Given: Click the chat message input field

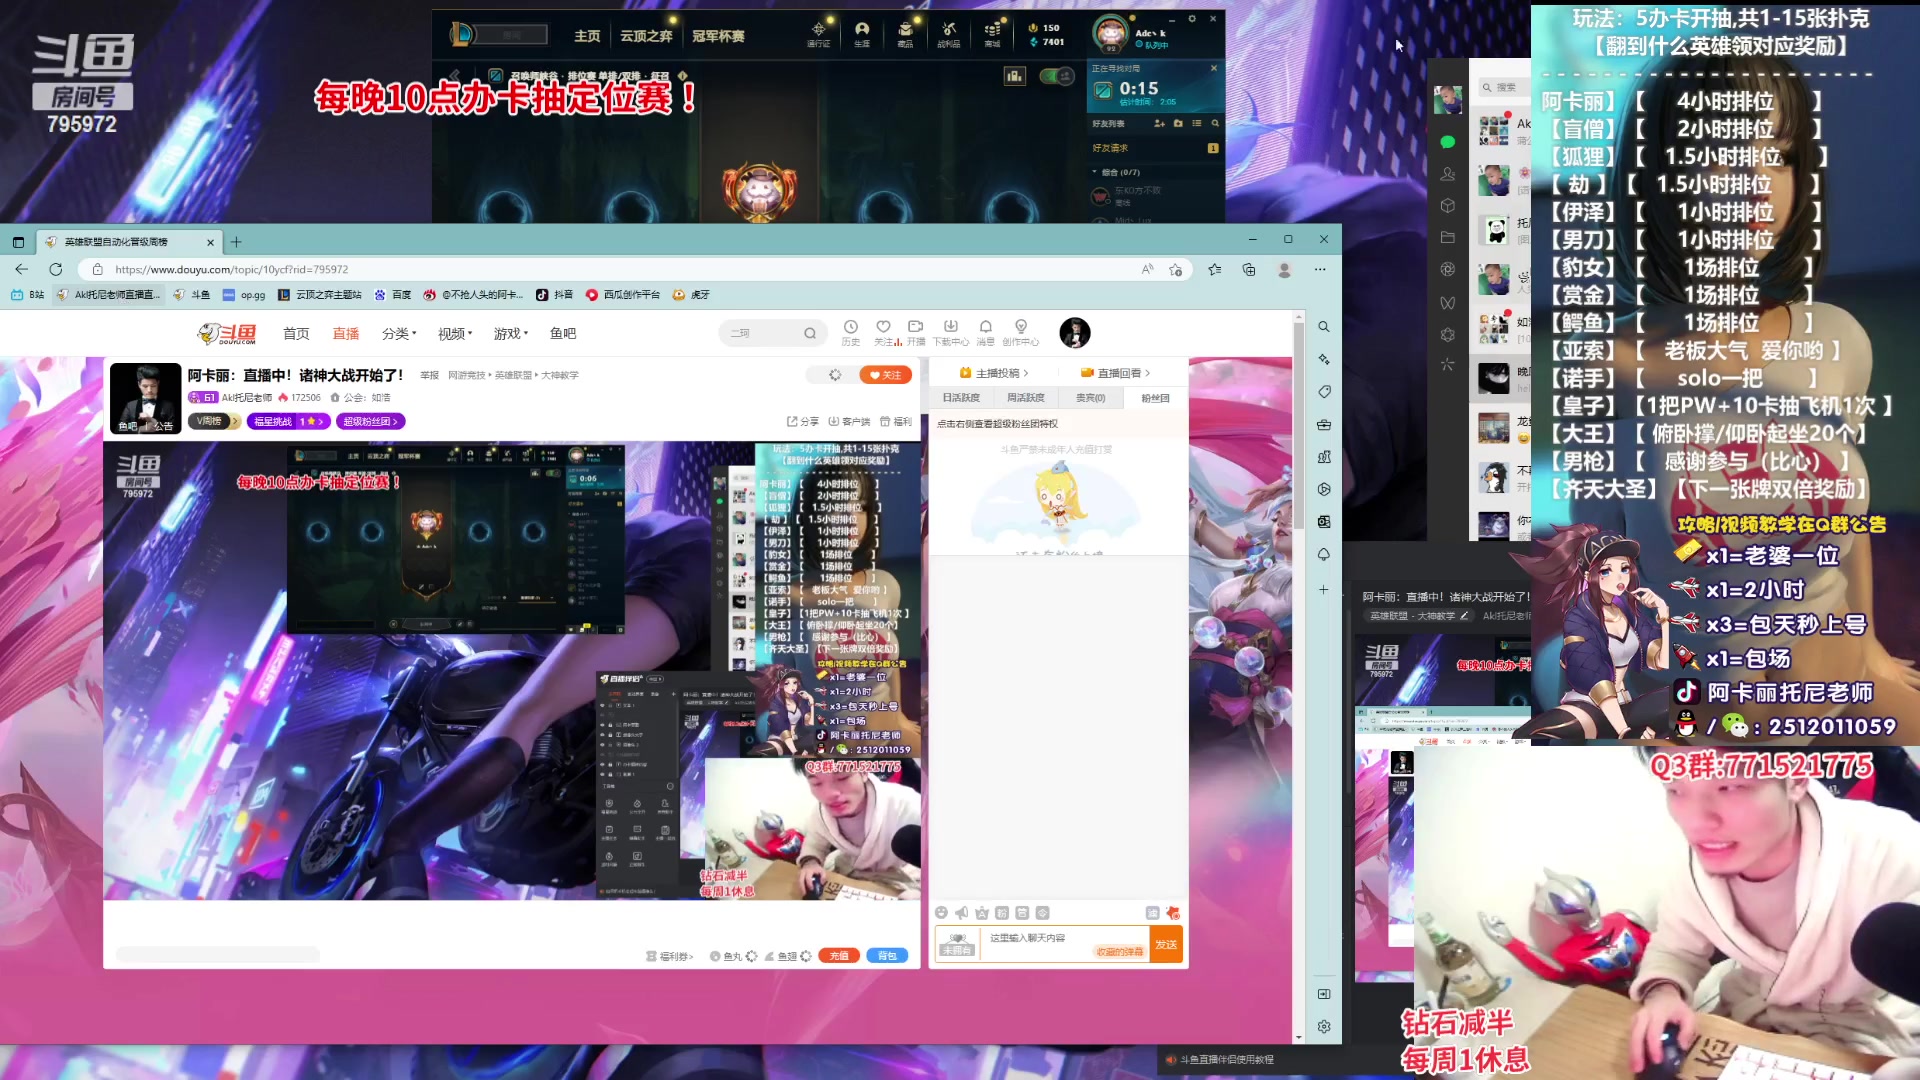Looking at the screenshot, I should tap(1040, 938).
